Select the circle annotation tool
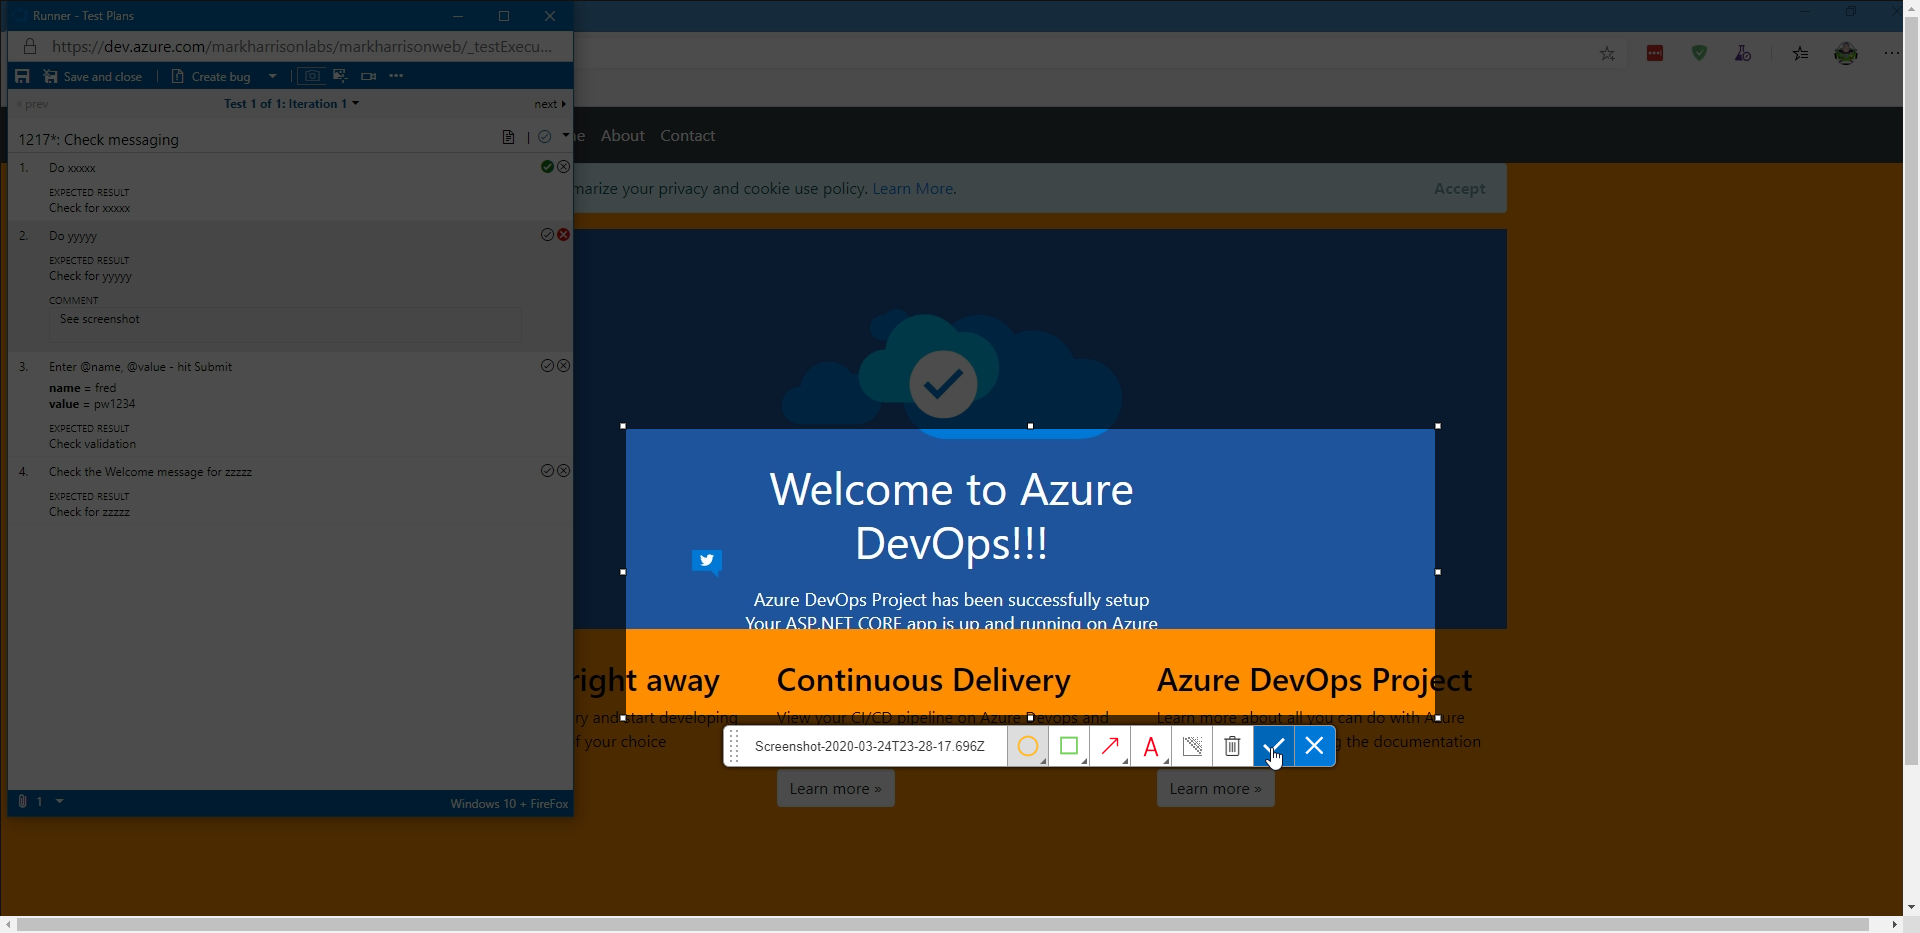1920x933 pixels. (1027, 746)
